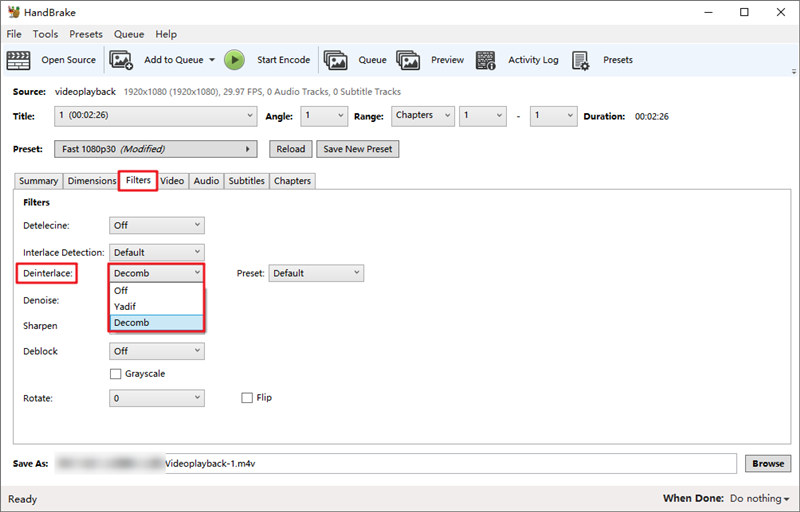The height and width of the screenshot is (512, 800).
Task: Enable the Grayscale checkbox
Action: tap(116, 374)
